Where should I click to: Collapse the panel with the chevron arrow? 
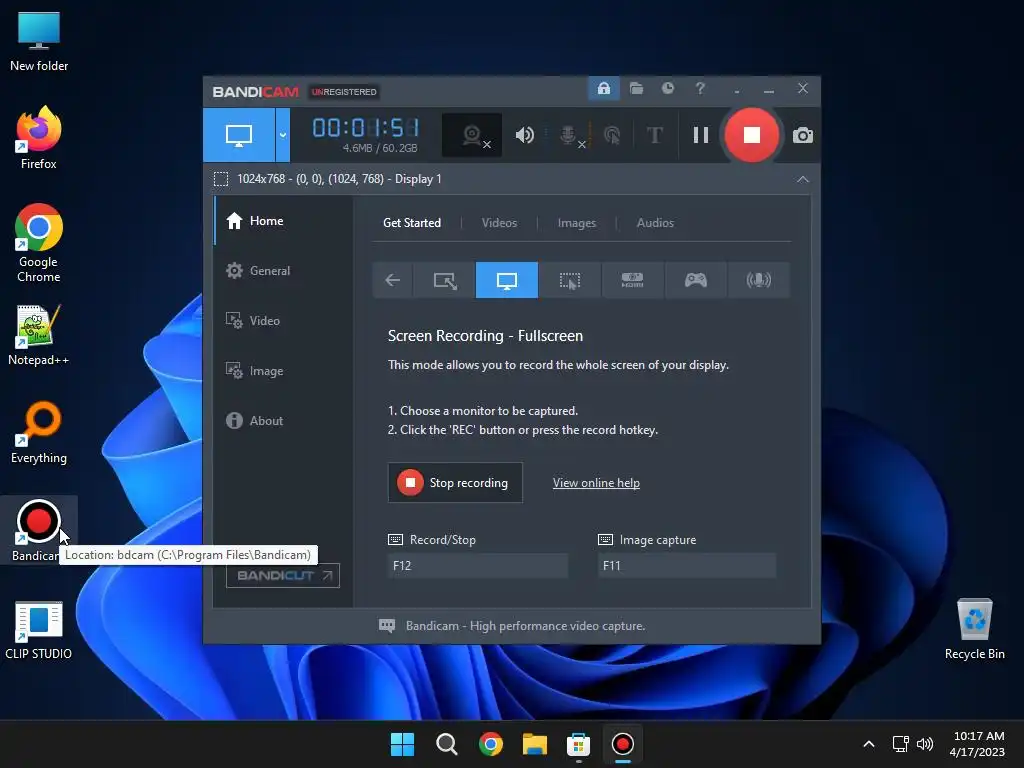click(x=803, y=179)
